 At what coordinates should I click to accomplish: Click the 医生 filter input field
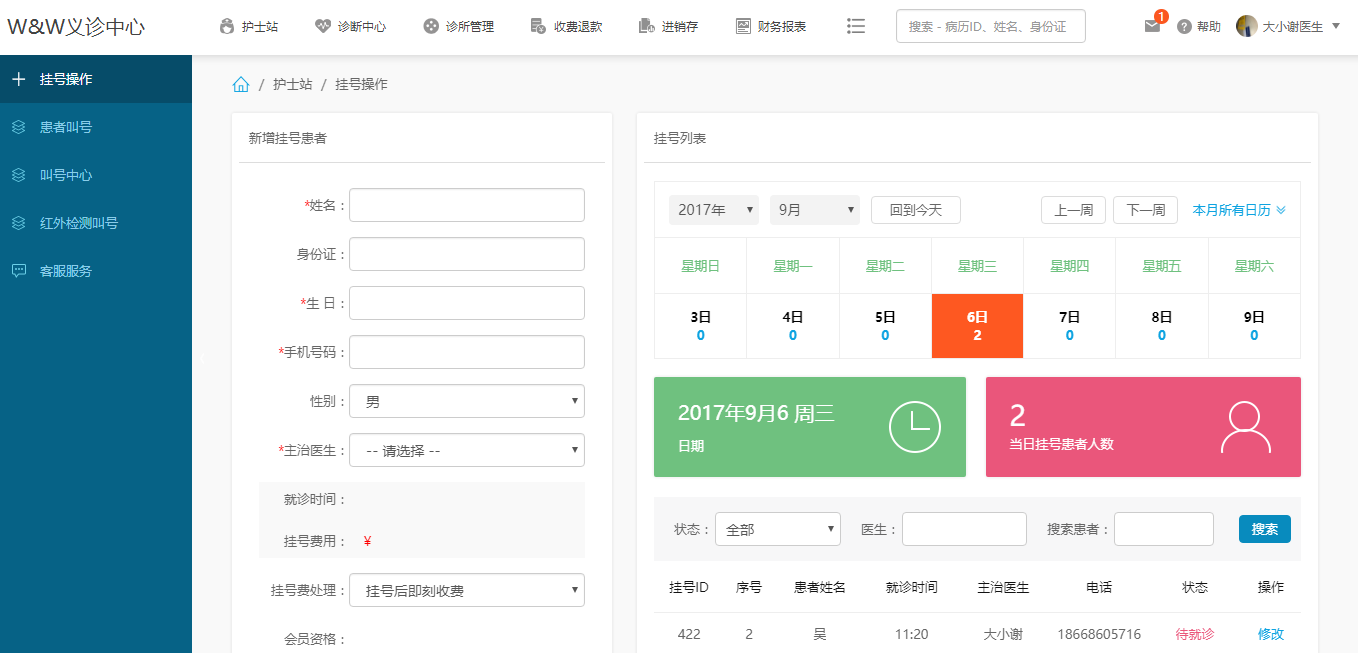point(964,529)
